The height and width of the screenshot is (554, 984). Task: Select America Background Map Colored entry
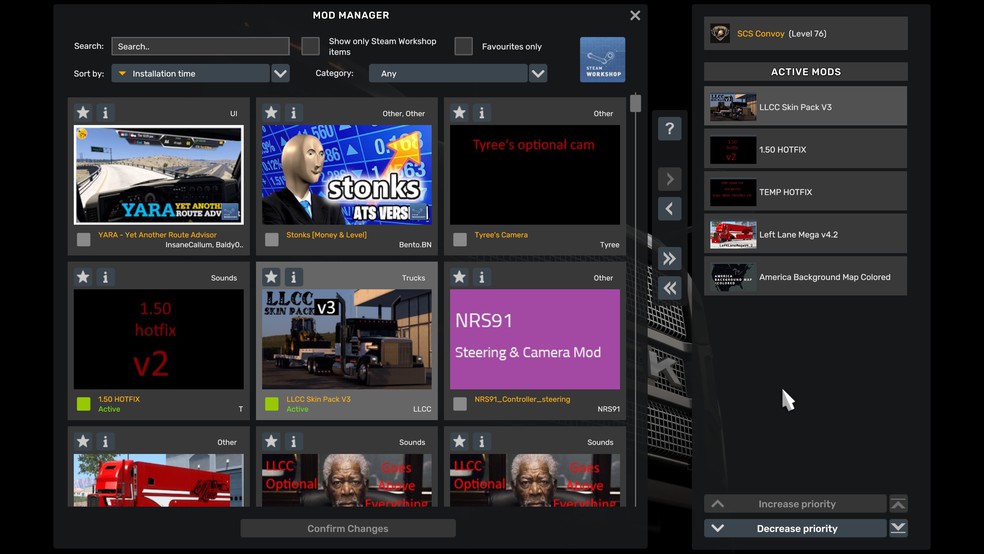pyautogui.click(x=805, y=277)
